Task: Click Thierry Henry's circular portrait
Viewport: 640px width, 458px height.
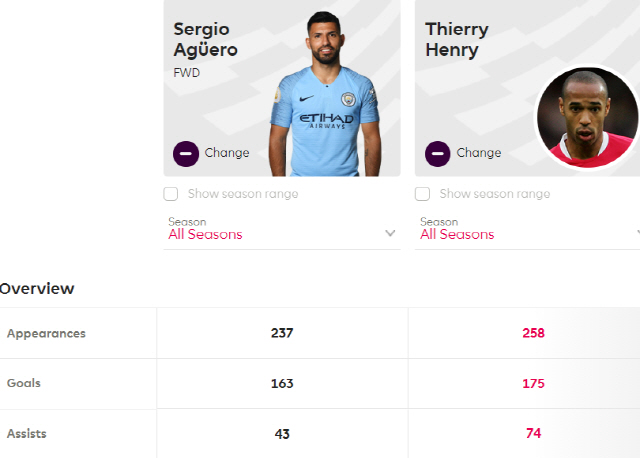Action: pos(587,117)
